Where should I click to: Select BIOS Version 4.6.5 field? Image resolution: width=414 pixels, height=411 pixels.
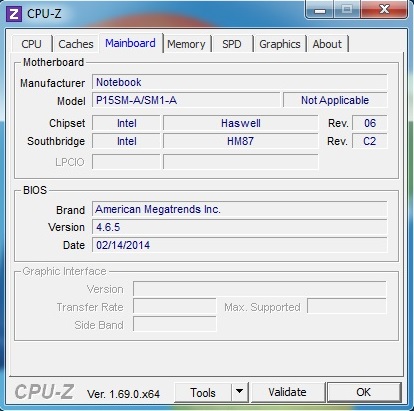[x=240, y=227]
